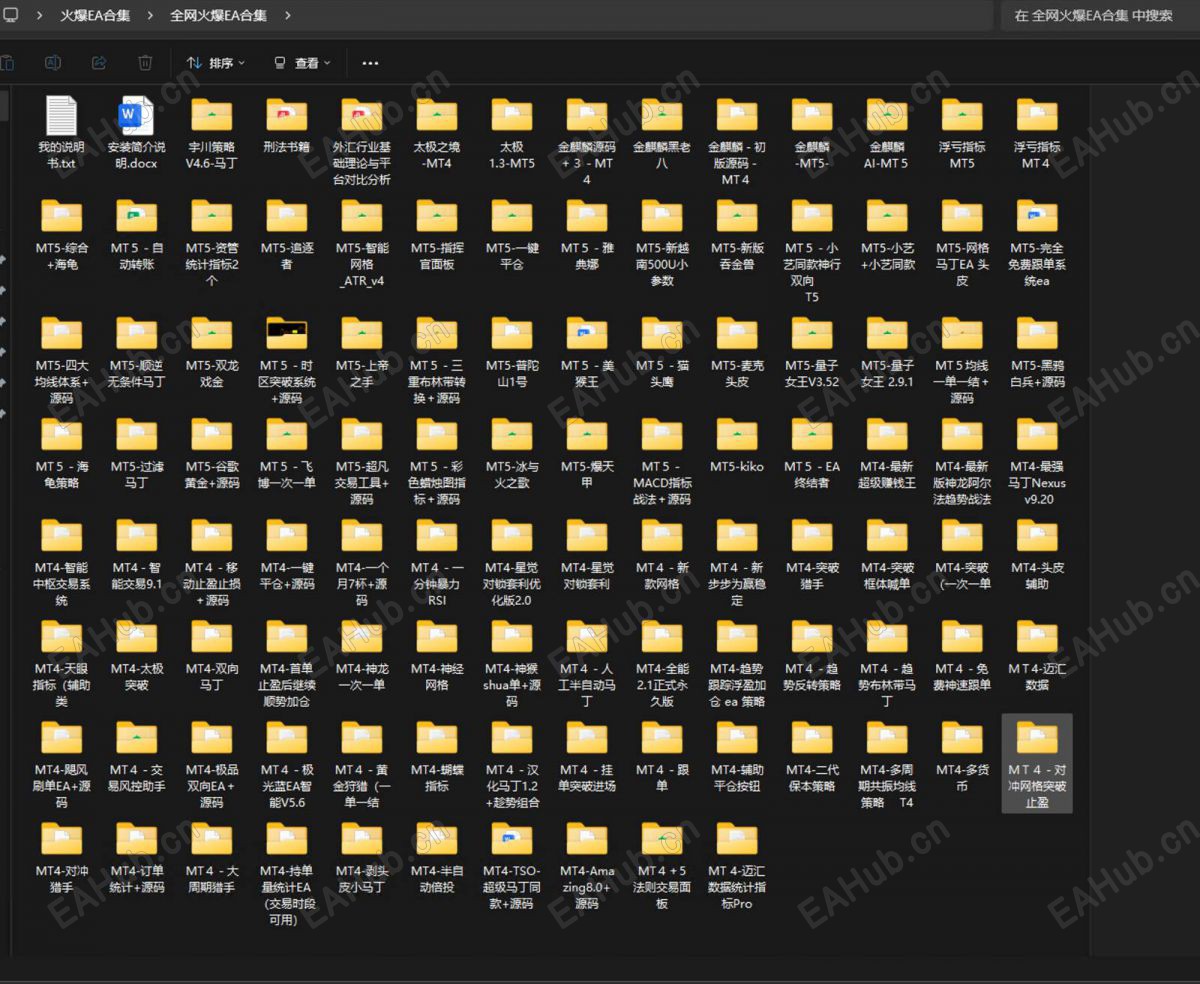Select the 太极之境-MT4 folder

(437, 134)
